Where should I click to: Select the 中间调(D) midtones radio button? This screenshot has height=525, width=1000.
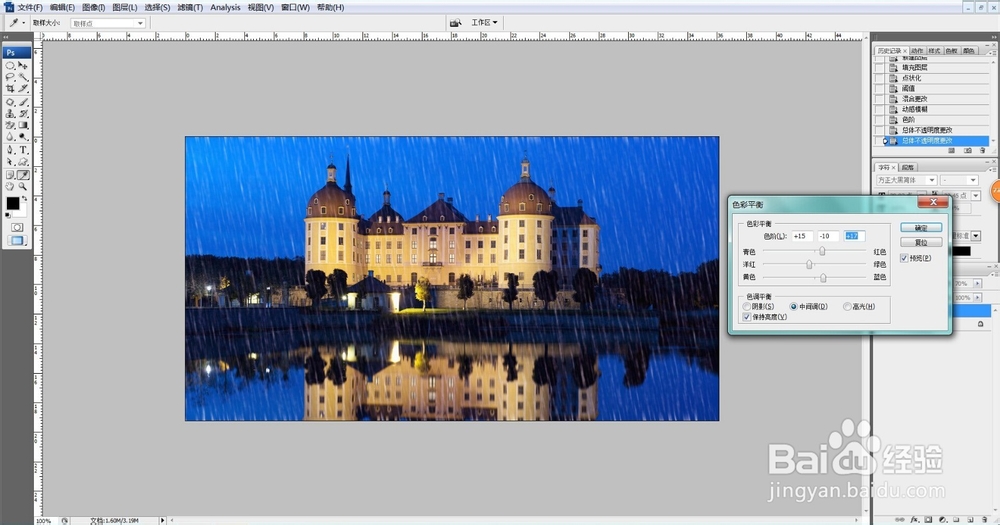tap(793, 306)
